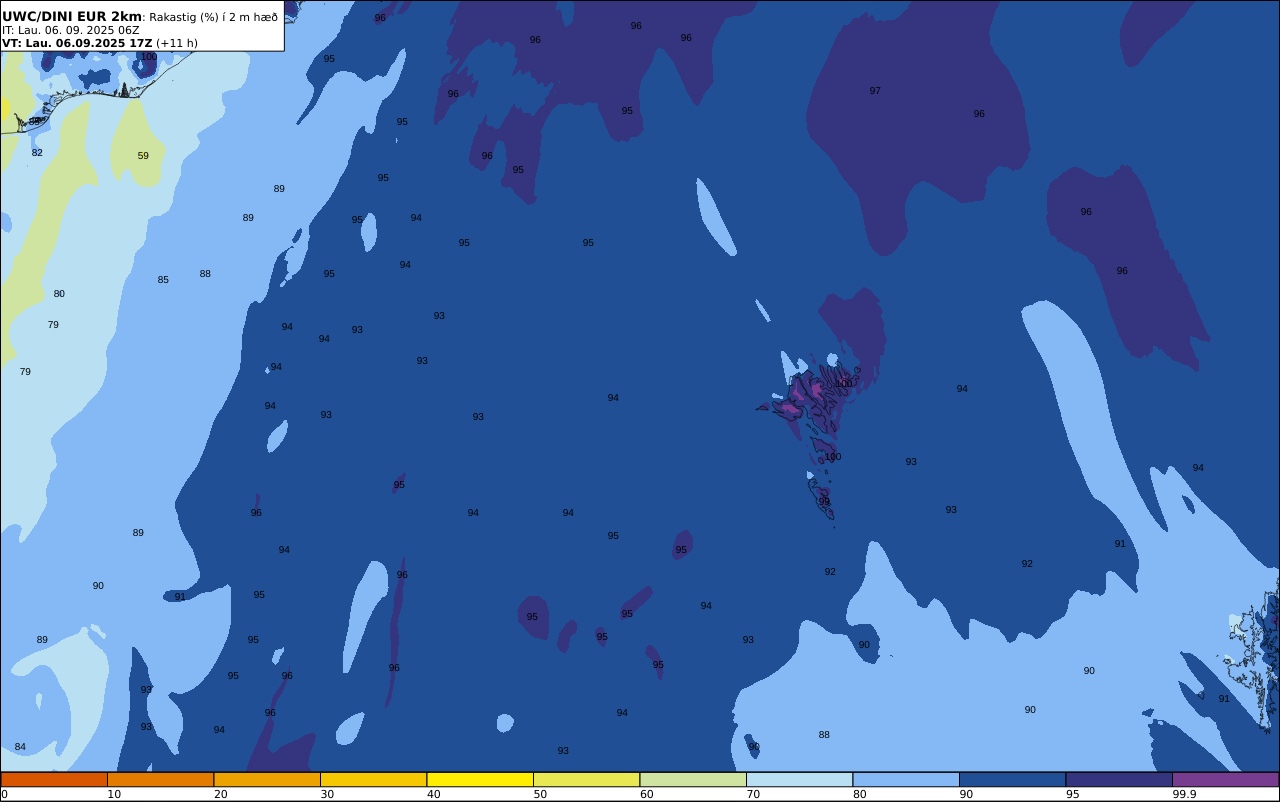Click the legend tick label '0'
This screenshot has width=1280, height=802.
(4, 794)
